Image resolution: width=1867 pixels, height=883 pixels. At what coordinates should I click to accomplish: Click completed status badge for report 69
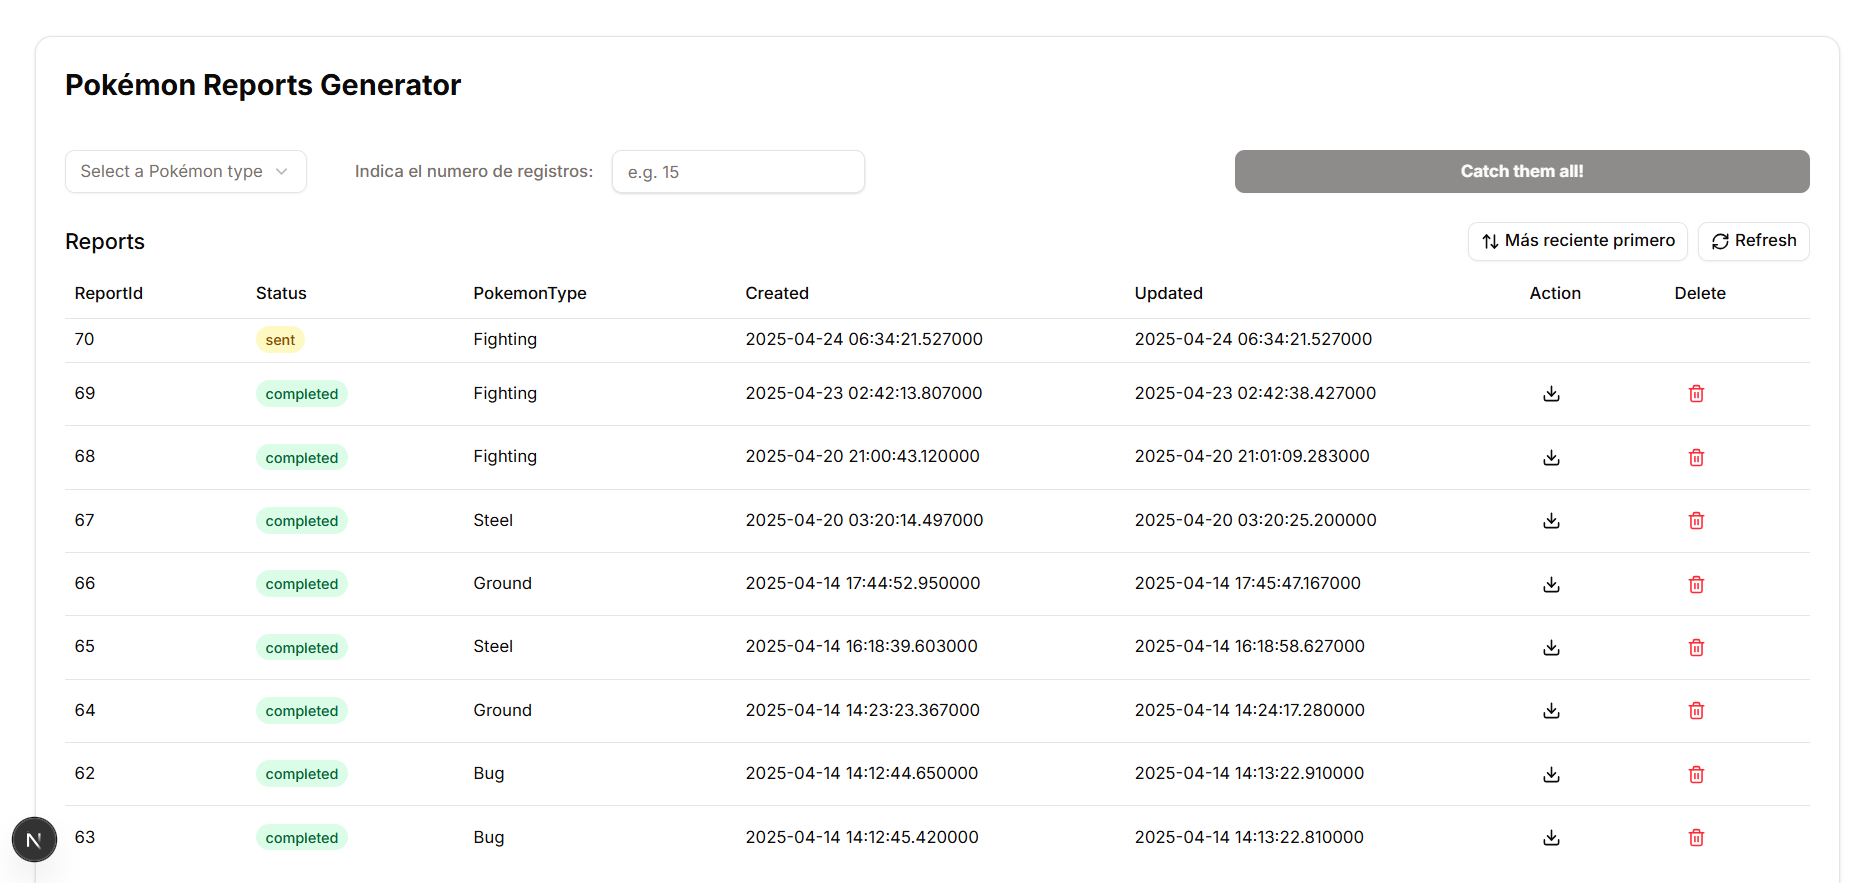click(x=301, y=394)
